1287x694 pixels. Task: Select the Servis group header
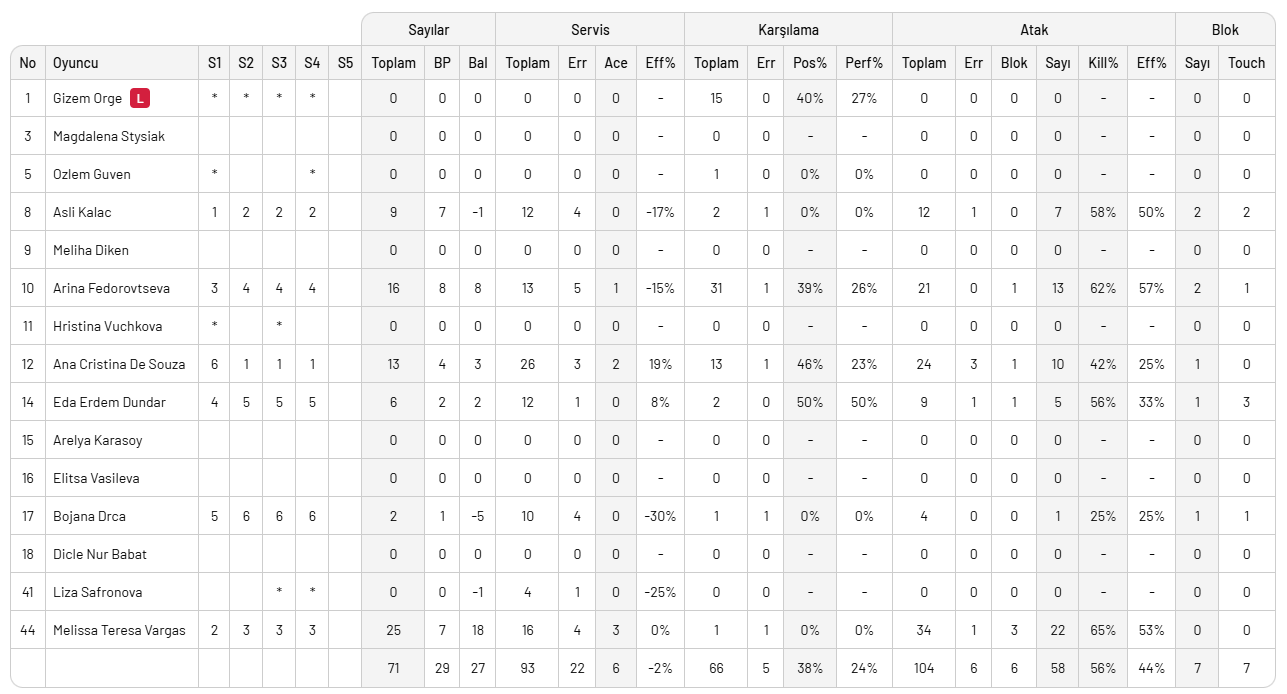(x=590, y=30)
